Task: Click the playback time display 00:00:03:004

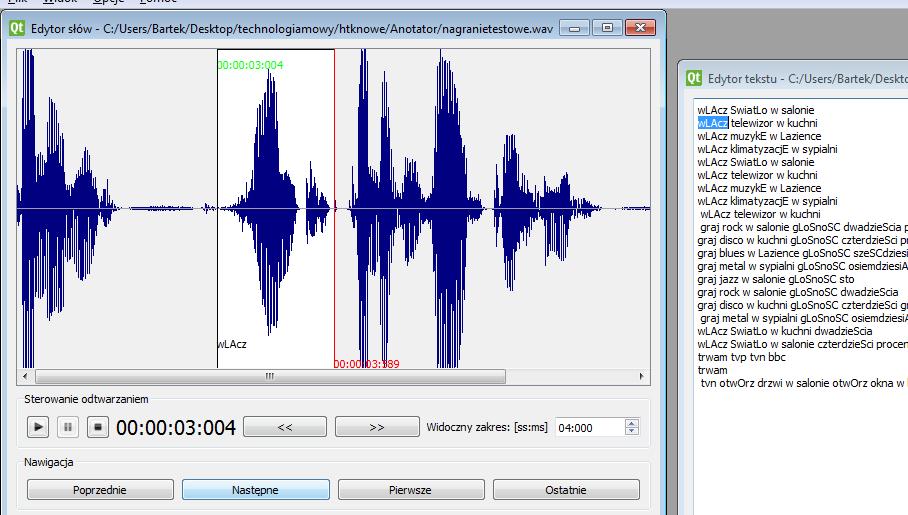Action: [x=176, y=428]
